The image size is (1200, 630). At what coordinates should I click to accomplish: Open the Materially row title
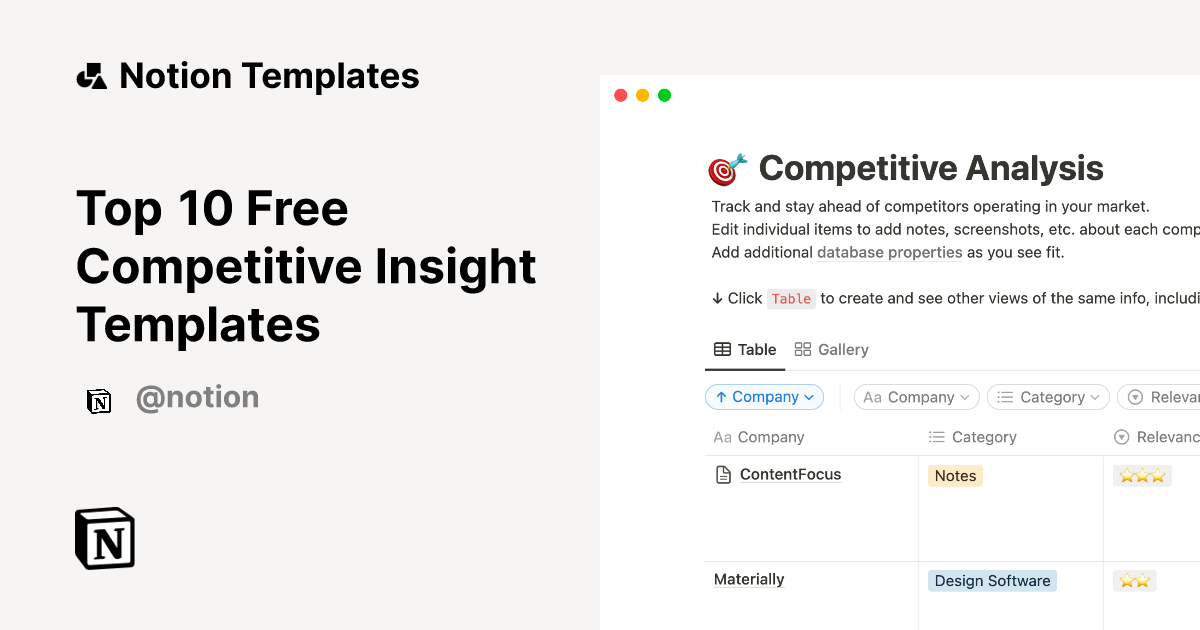(748, 579)
